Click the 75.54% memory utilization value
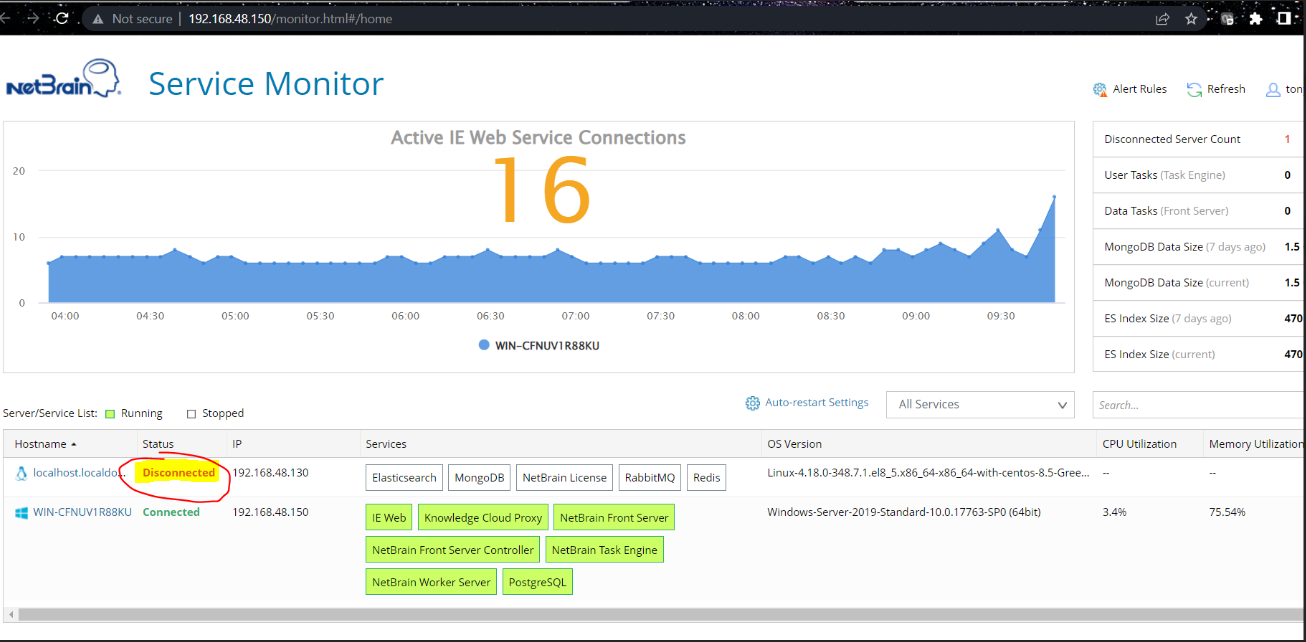Screen dimensions: 1306x642 pos(1227,512)
